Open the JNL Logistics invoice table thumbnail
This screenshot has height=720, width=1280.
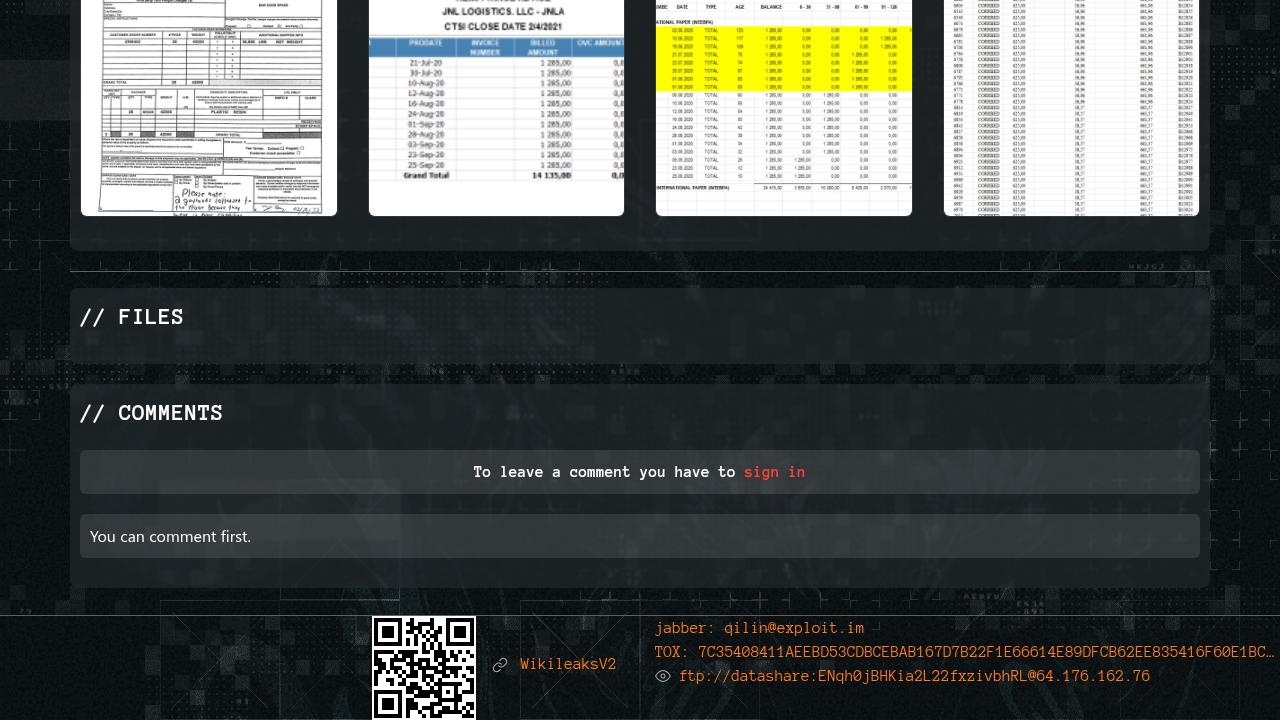[496, 107]
